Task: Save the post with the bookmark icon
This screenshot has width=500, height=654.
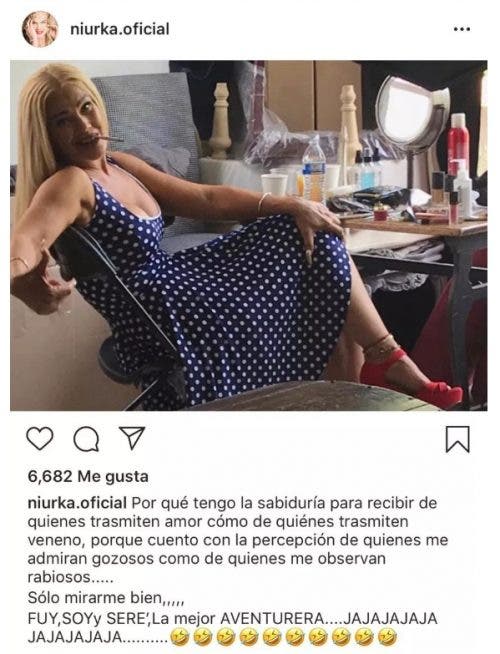Action: [x=458, y=439]
